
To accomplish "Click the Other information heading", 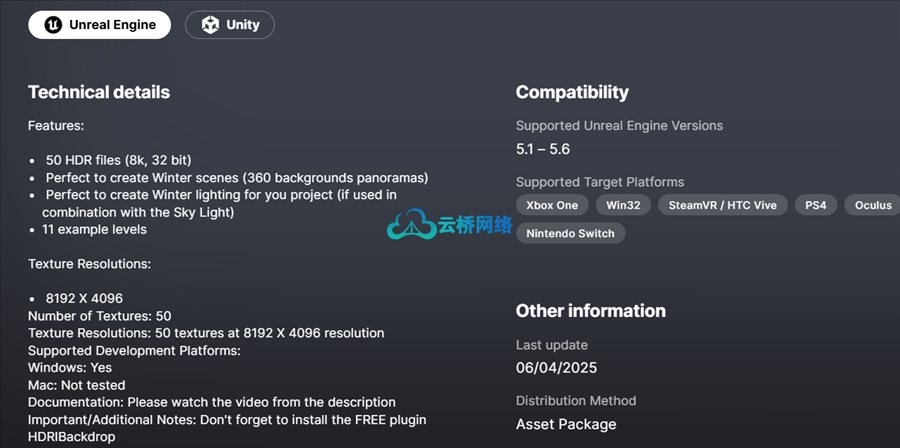I will pos(590,311).
